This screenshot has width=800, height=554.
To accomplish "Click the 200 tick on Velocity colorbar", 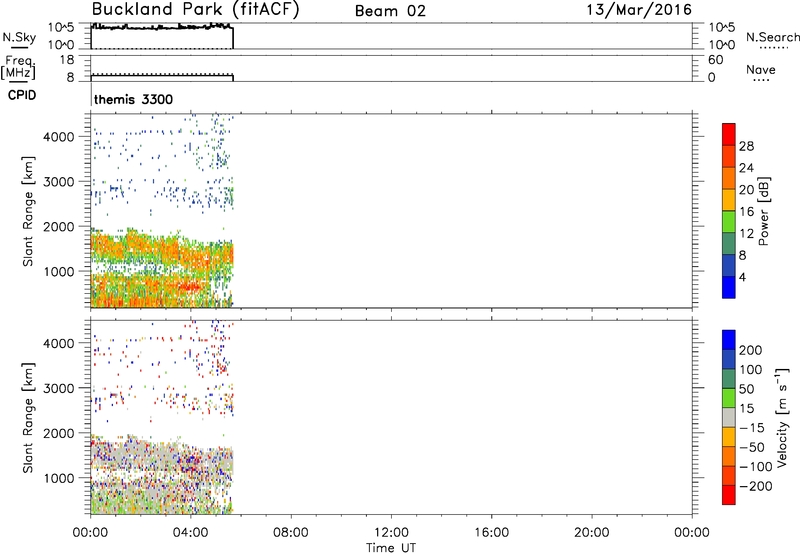I will (751, 350).
